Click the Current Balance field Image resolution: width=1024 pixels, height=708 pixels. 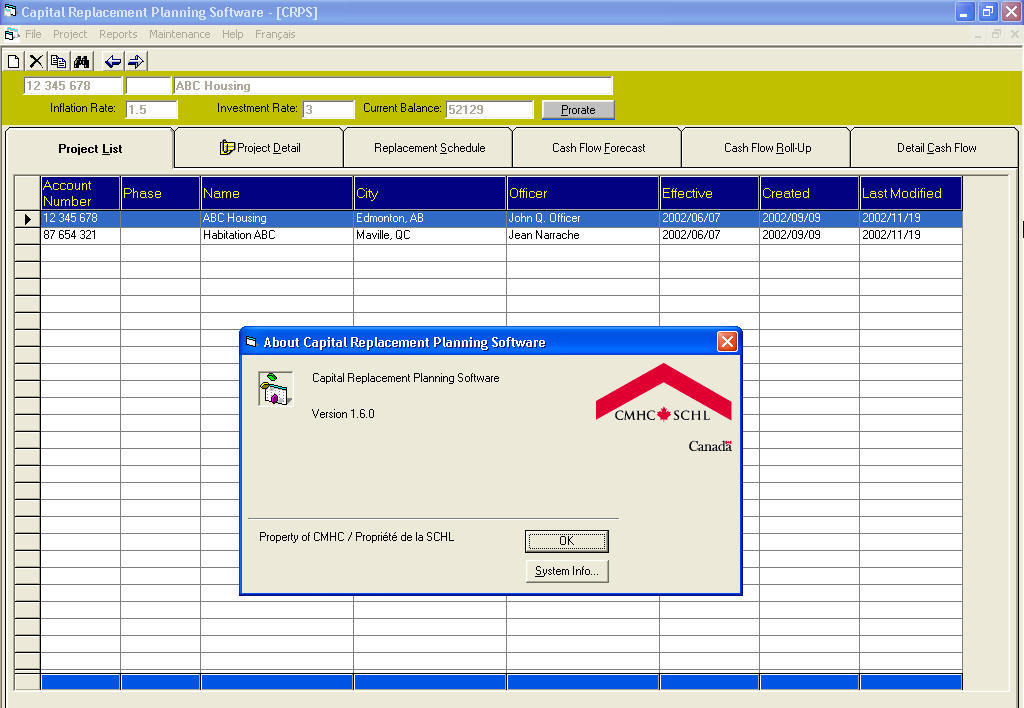(x=489, y=109)
